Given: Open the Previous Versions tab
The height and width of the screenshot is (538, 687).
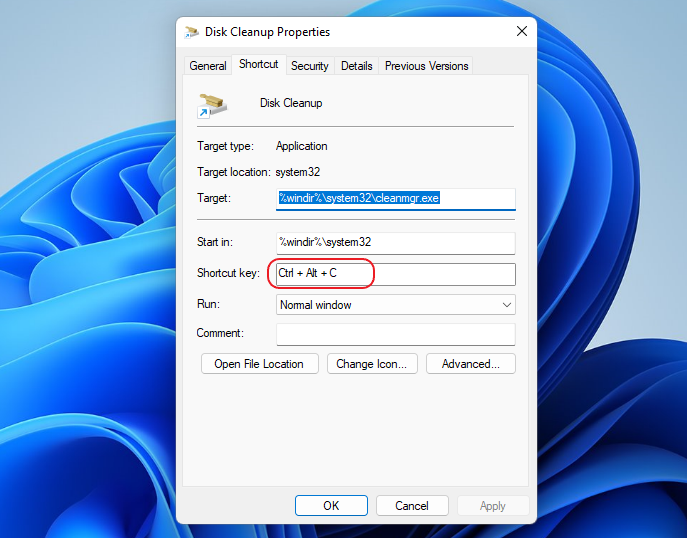Looking at the screenshot, I should (x=426, y=66).
